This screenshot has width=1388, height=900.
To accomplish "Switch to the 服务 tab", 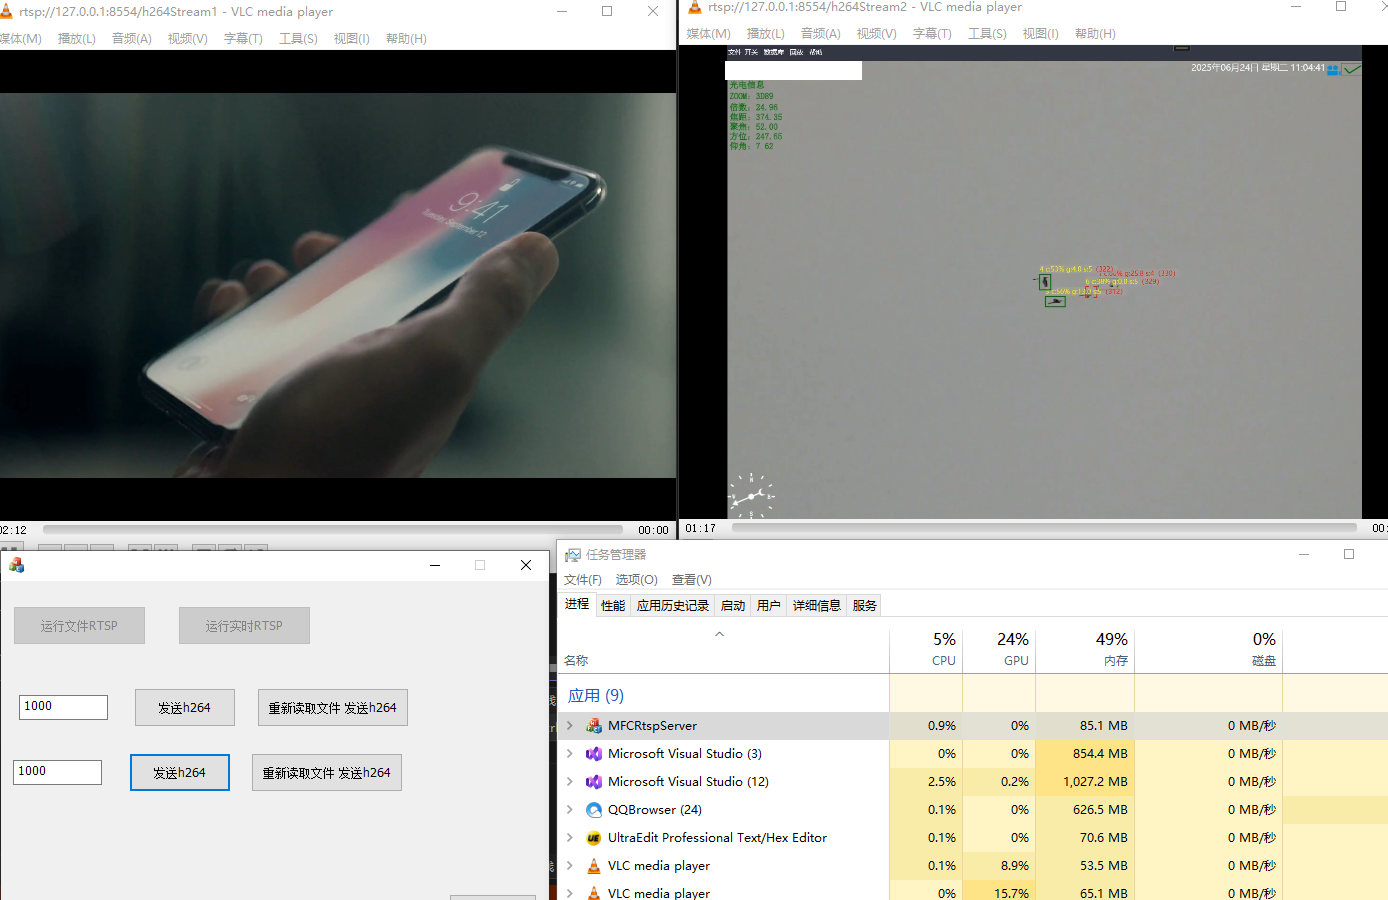I will [865, 606].
